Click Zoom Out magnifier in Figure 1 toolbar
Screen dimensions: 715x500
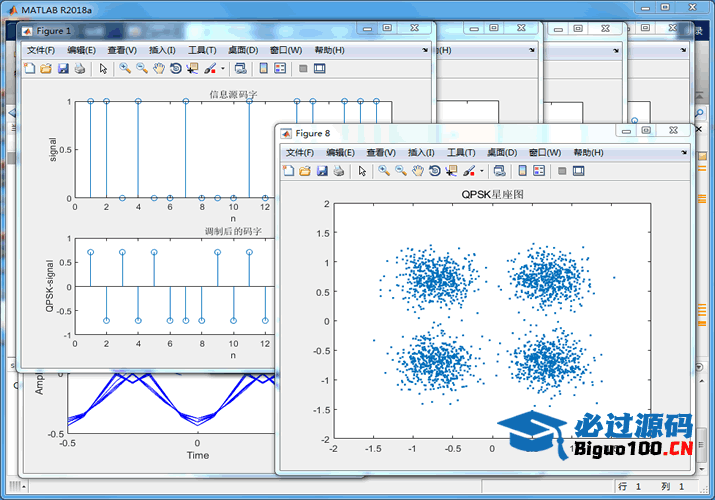click(x=142, y=69)
